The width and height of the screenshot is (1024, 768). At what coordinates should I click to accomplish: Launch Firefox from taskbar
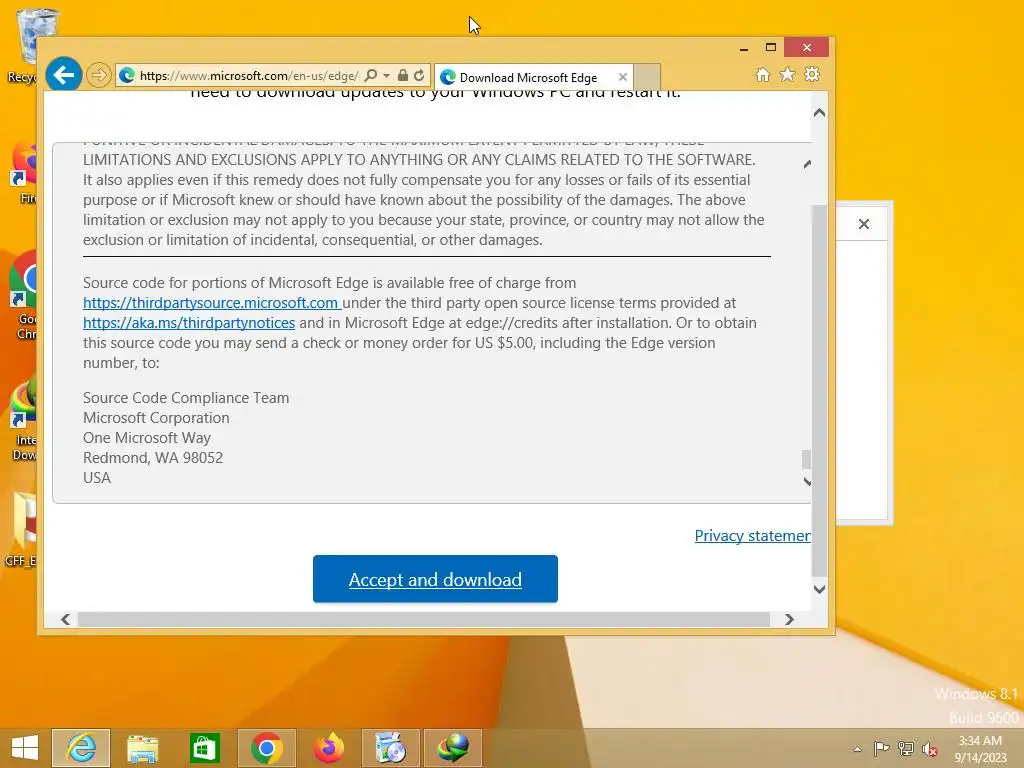click(328, 748)
